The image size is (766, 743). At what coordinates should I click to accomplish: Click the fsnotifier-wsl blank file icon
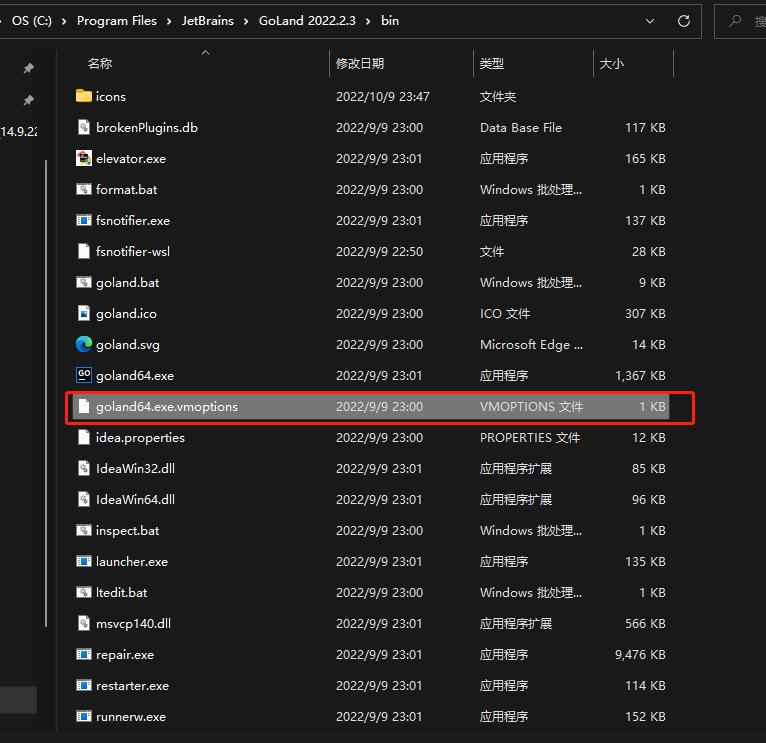84,251
